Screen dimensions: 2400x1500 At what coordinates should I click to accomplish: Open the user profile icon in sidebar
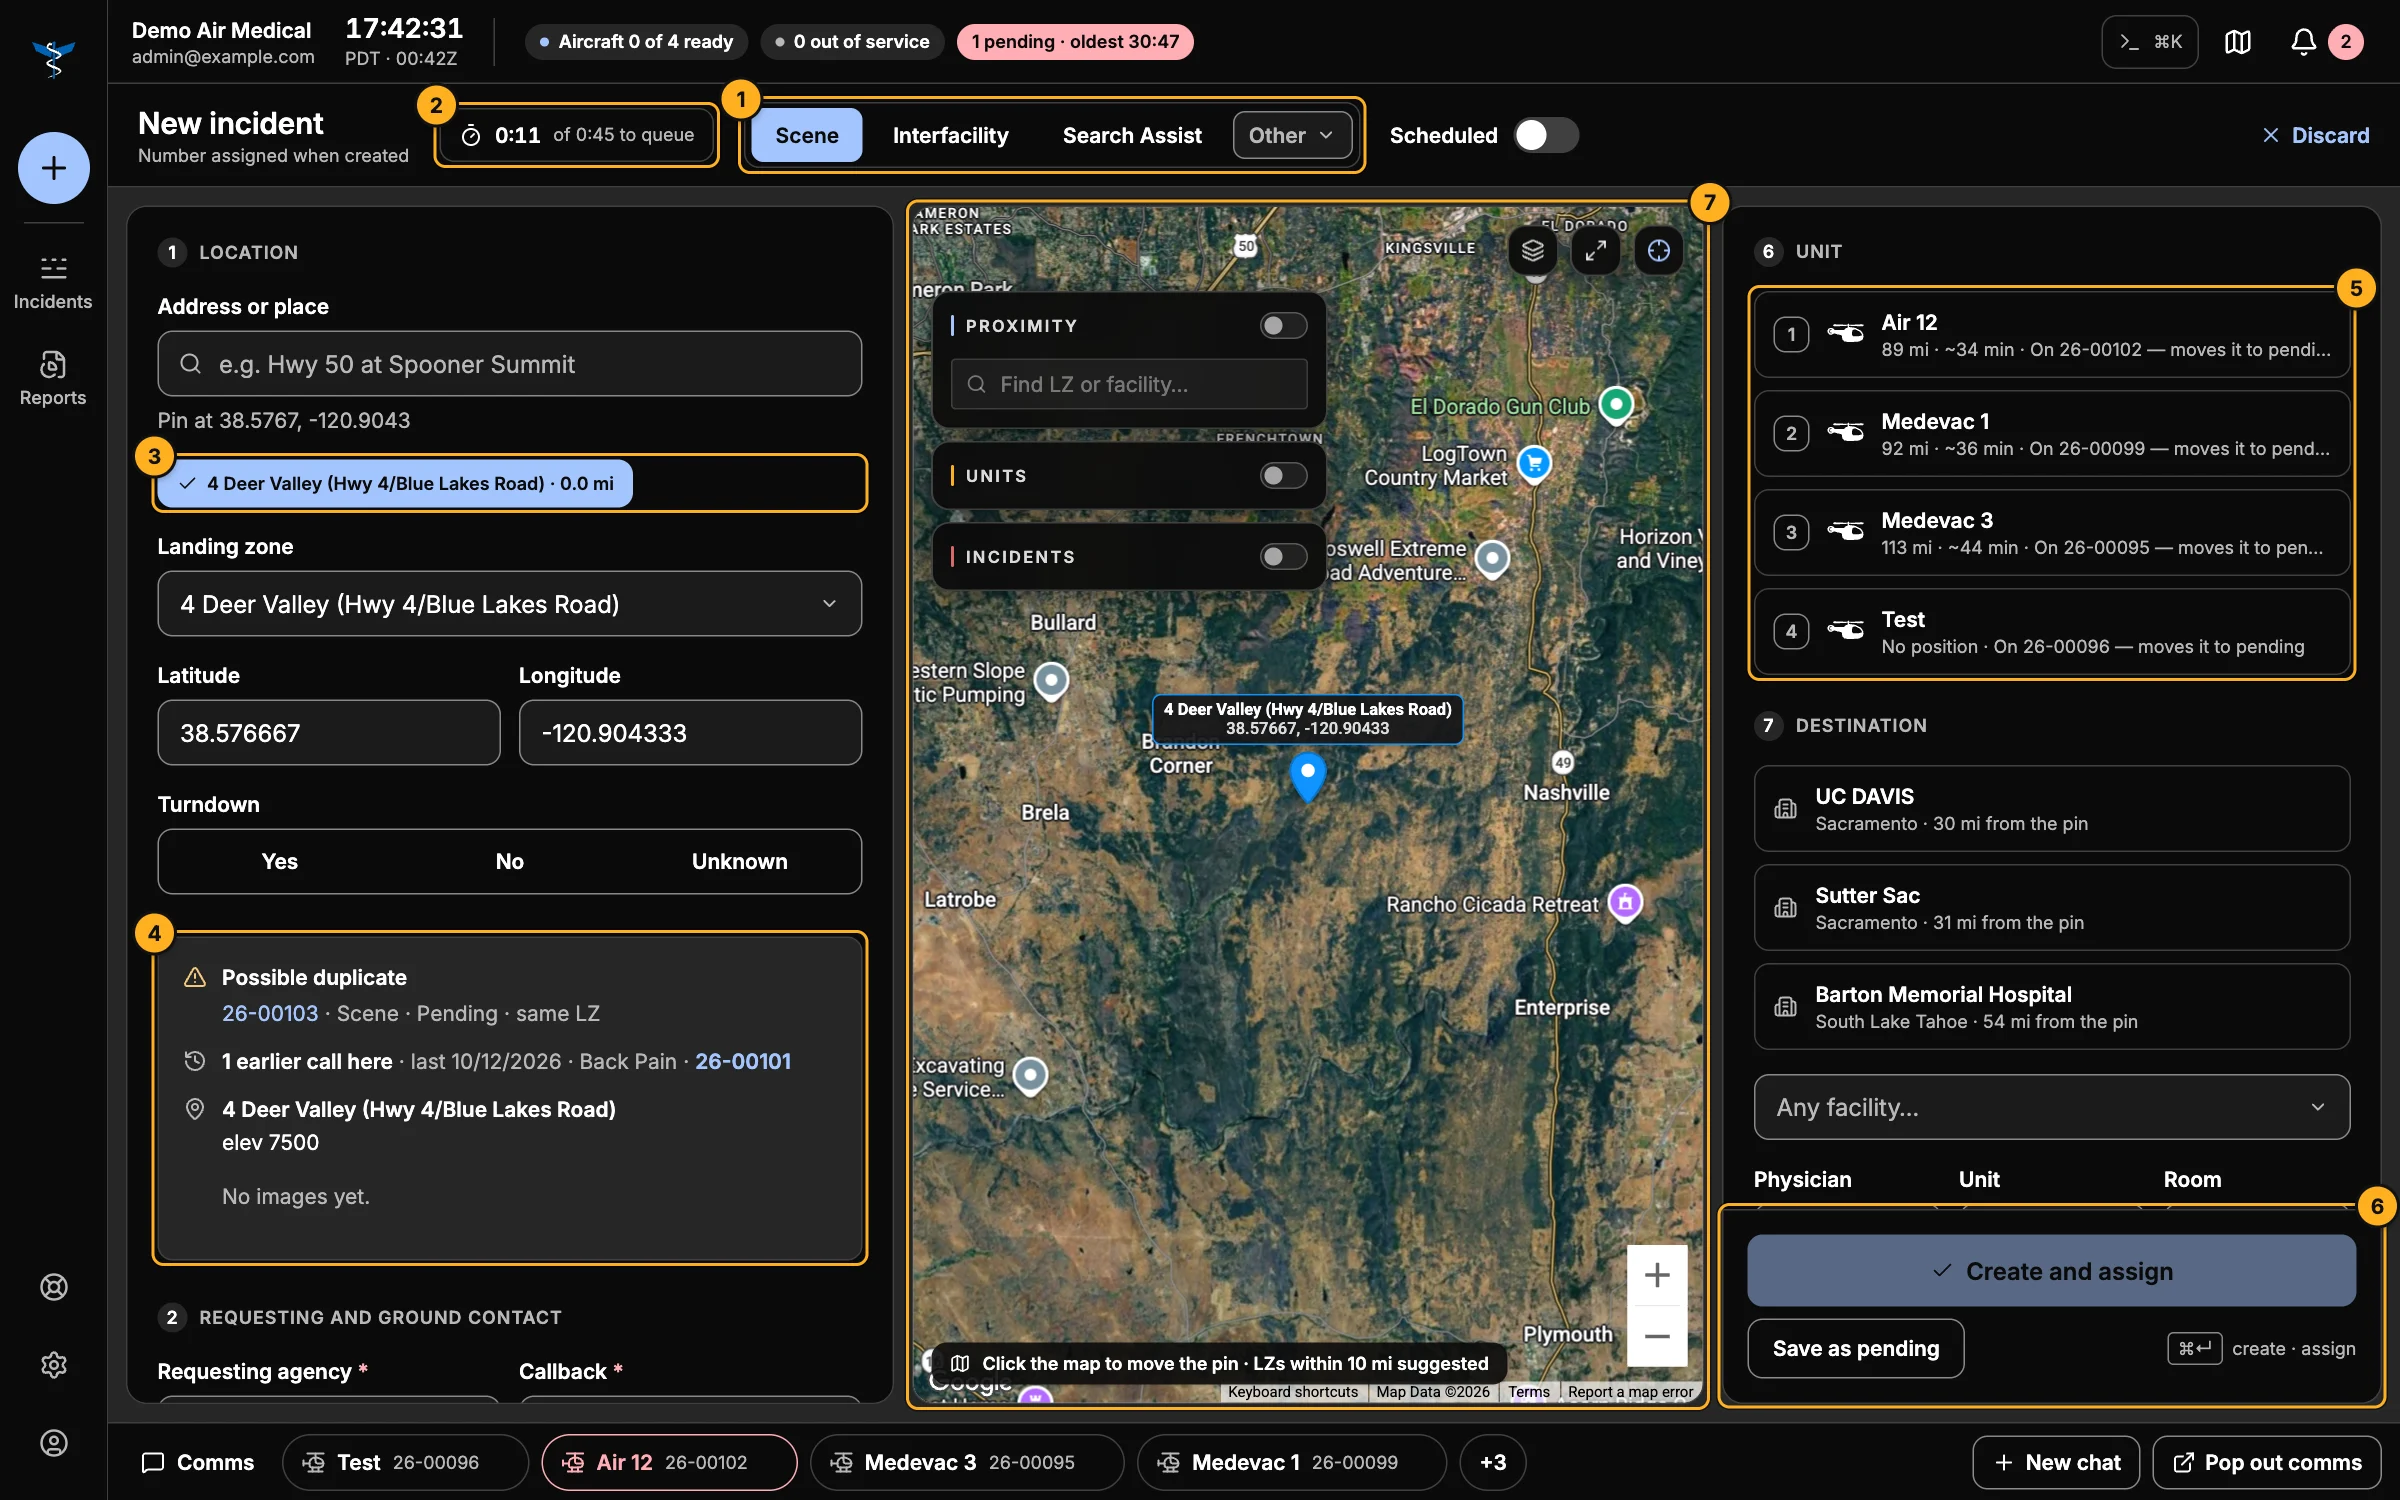pyautogui.click(x=54, y=1443)
